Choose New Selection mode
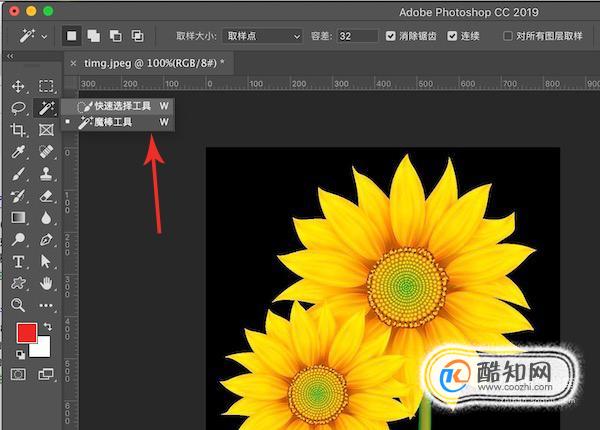This screenshot has width=600, height=430. (x=72, y=36)
